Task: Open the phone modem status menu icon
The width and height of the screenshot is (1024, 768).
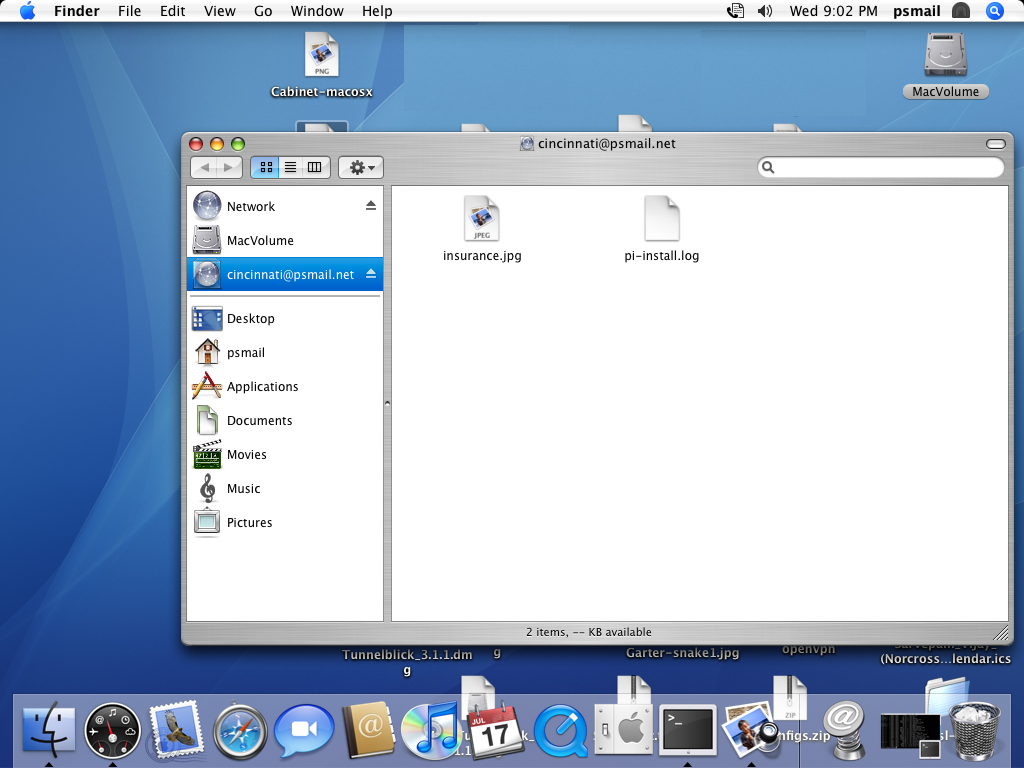Action: 735,11
